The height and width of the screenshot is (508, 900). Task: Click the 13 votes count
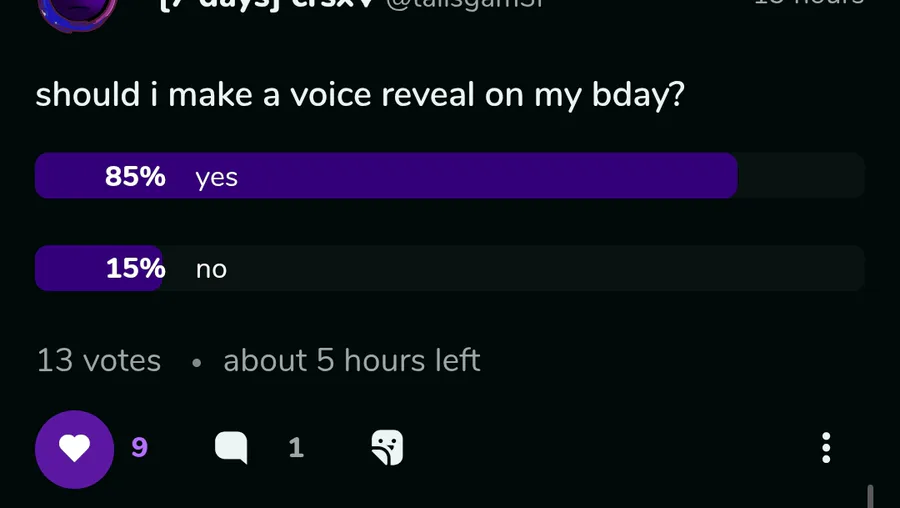(x=98, y=360)
